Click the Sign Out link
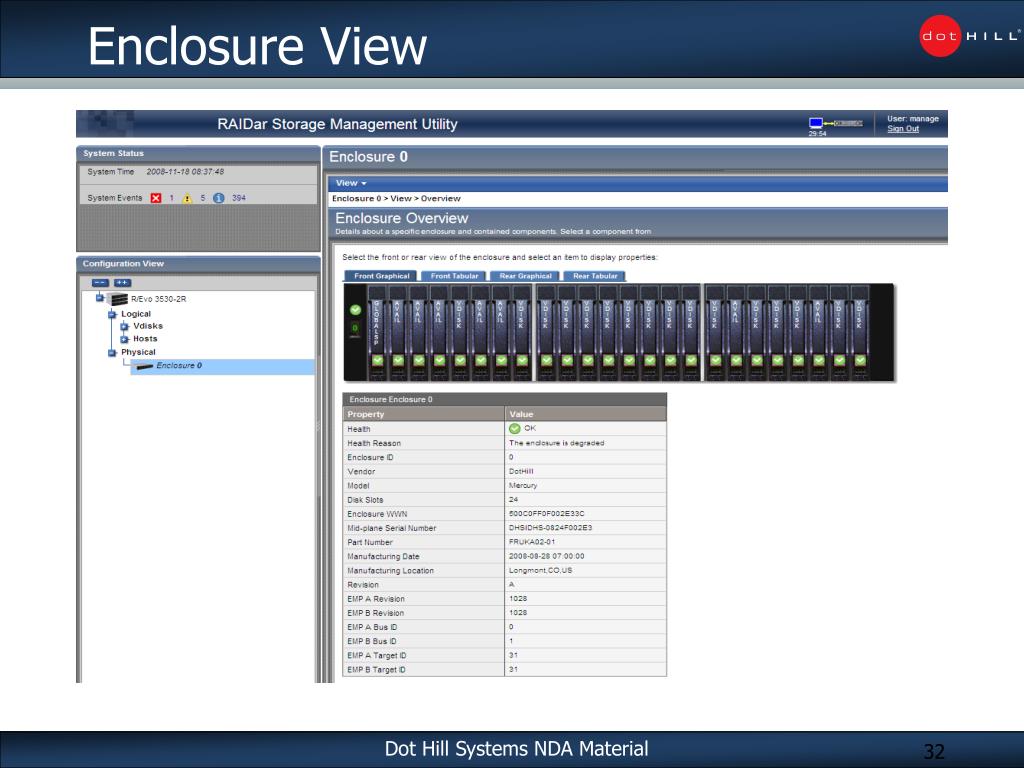The height and width of the screenshot is (768, 1024). [903, 129]
